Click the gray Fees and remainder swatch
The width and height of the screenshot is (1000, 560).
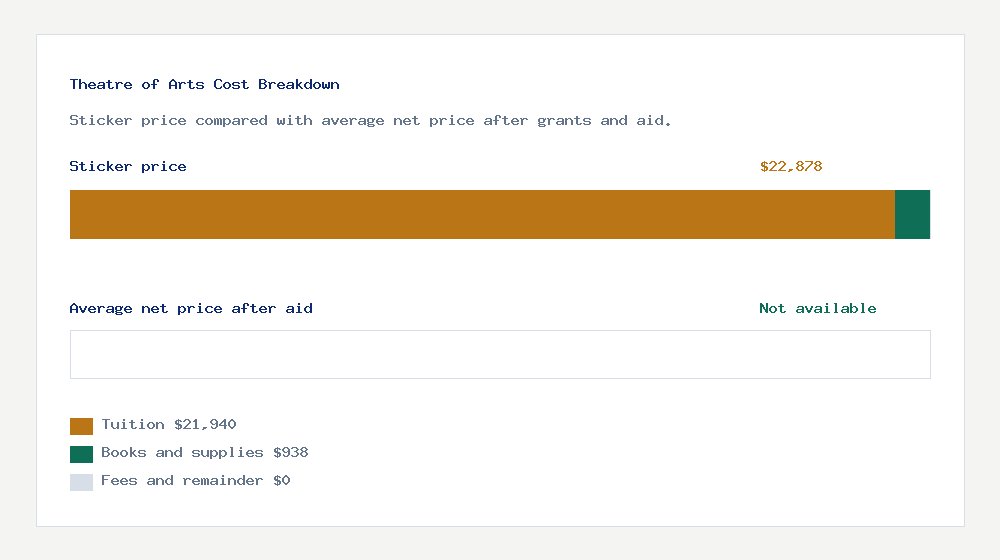point(81,482)
